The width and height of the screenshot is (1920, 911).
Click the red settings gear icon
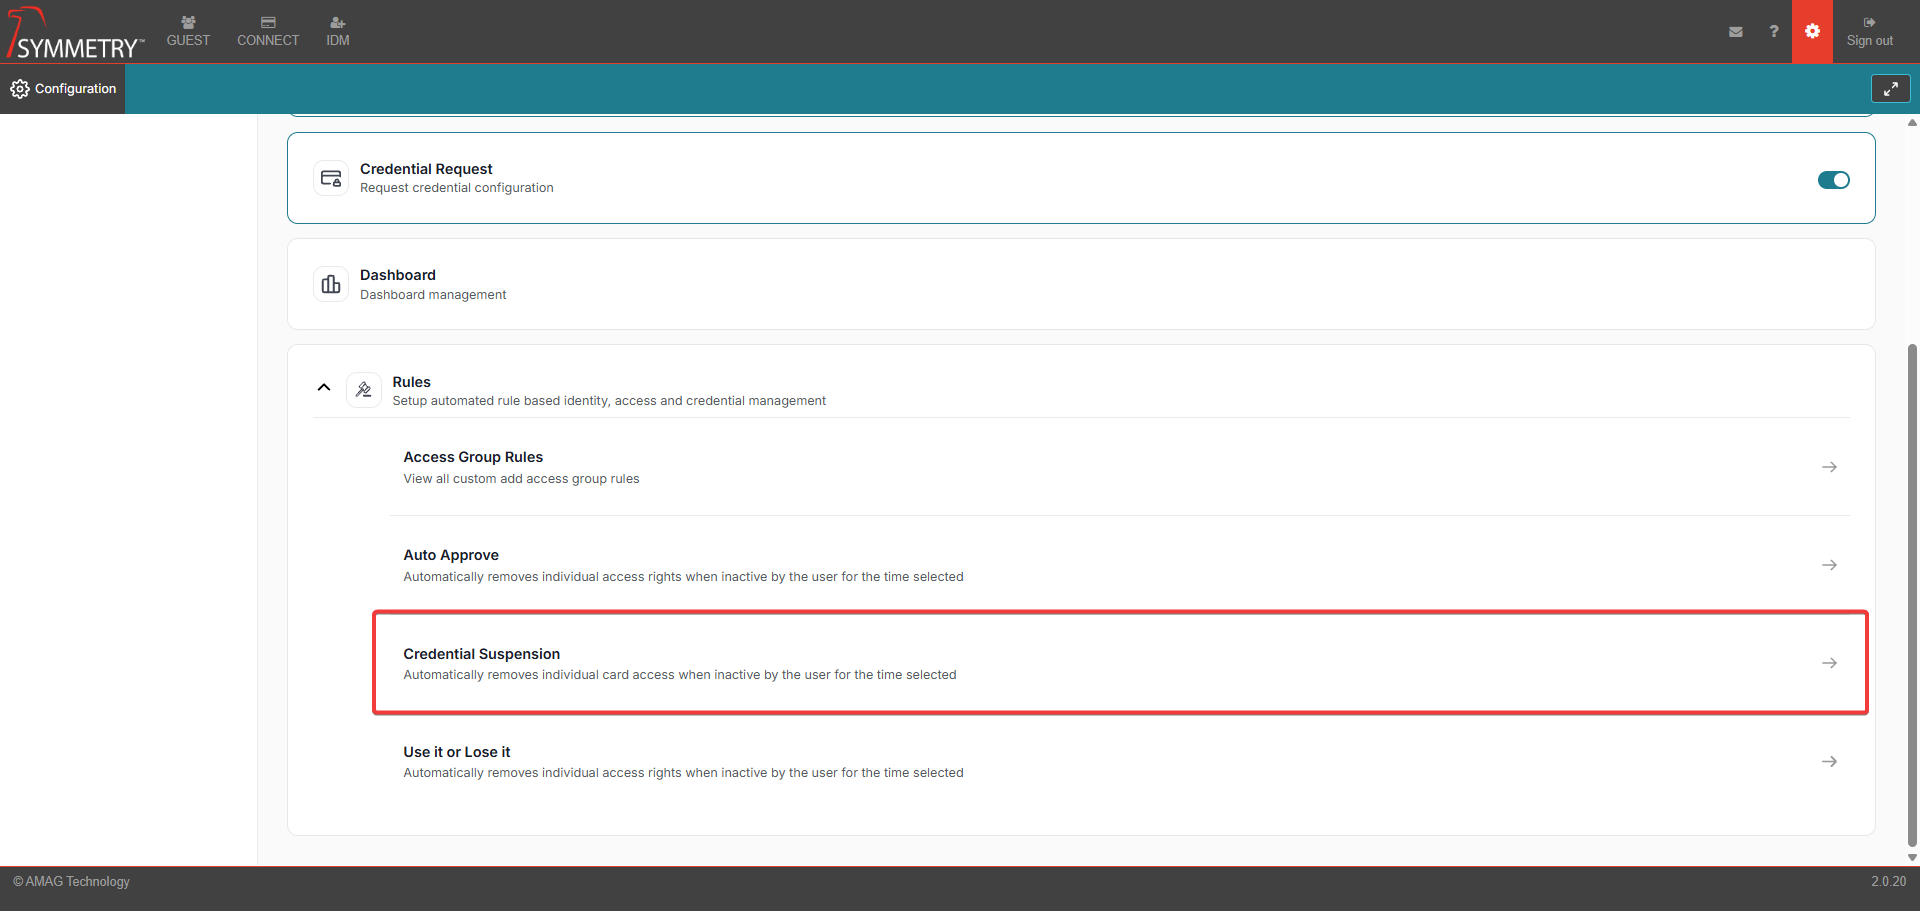[1812, 32]
